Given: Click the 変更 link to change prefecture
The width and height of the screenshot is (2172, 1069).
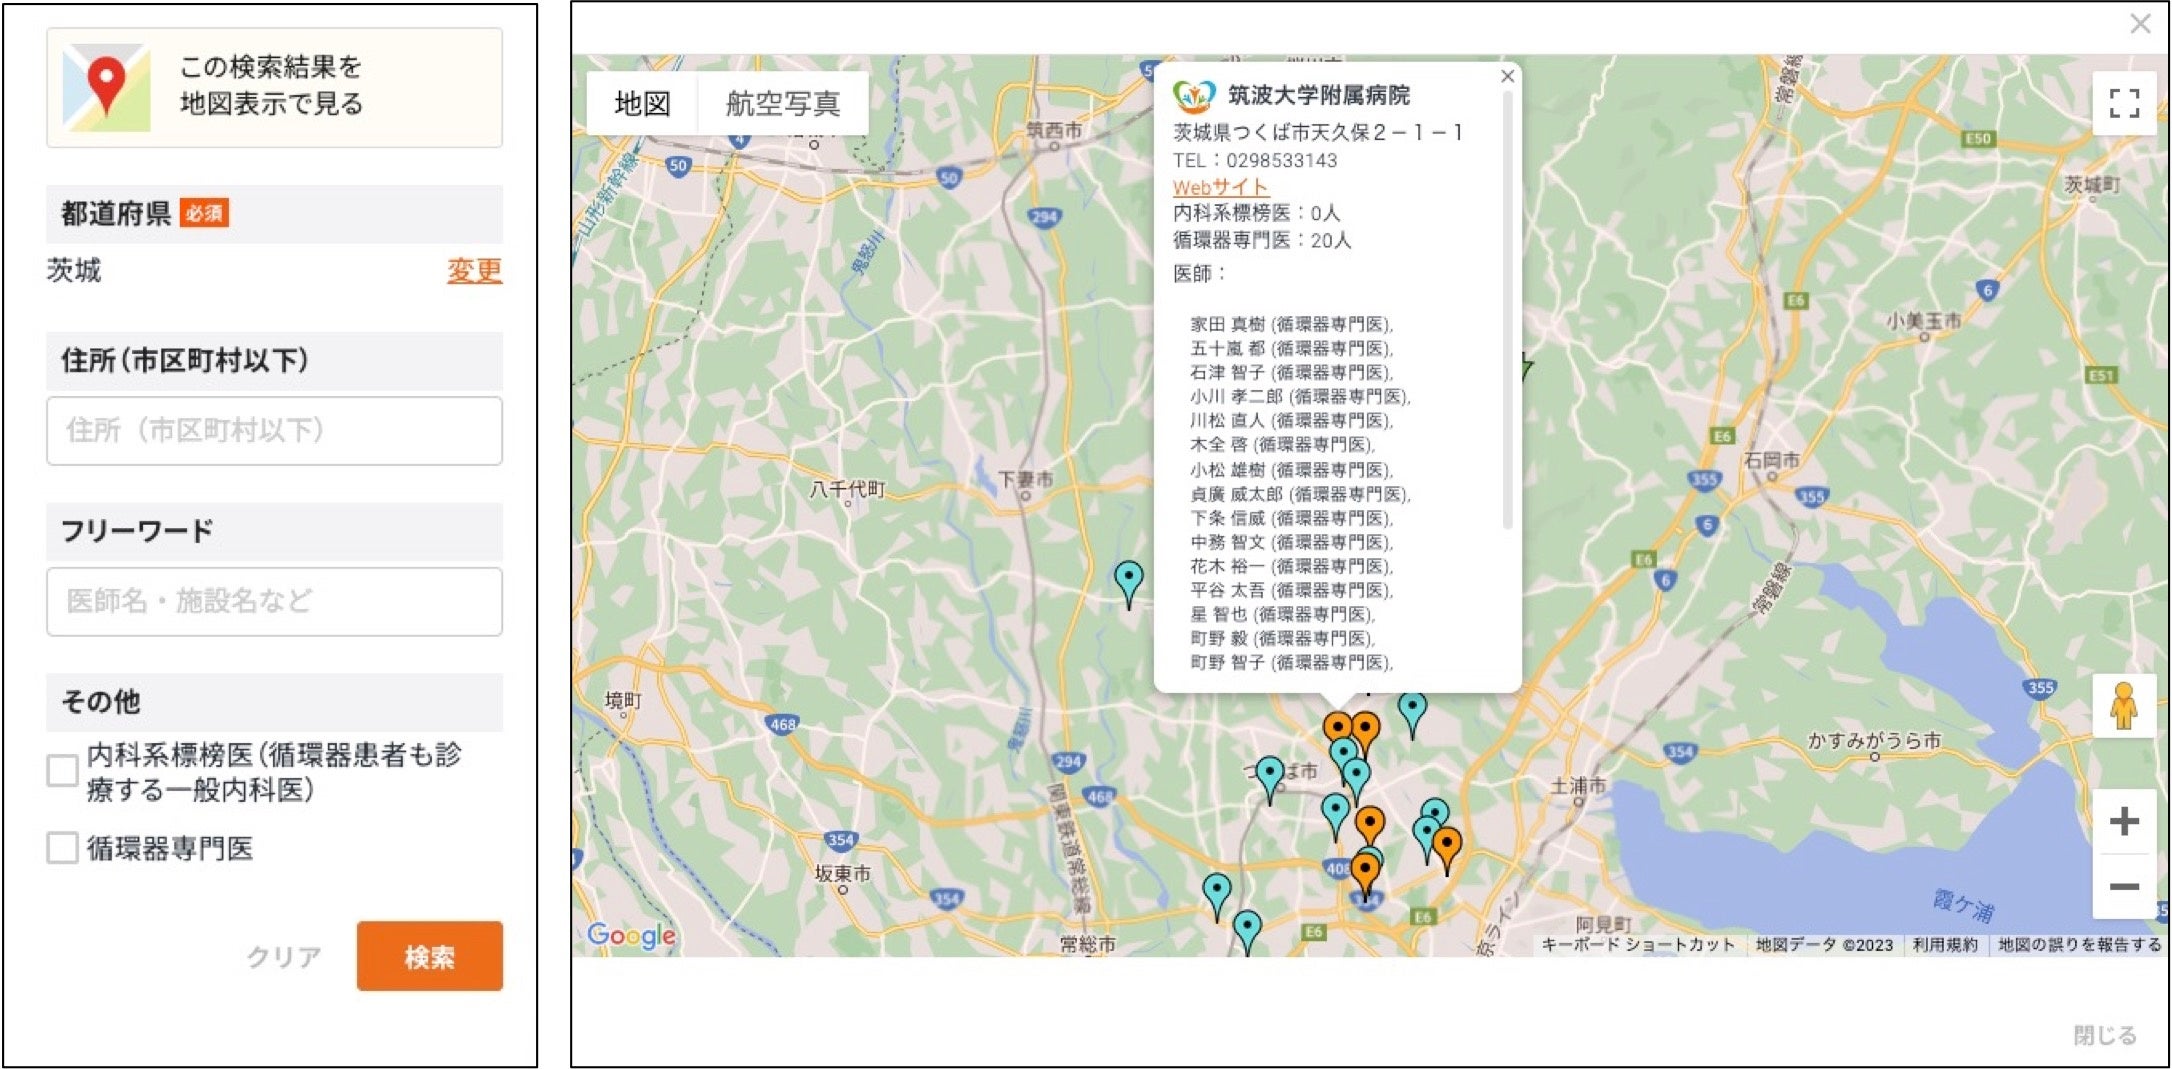Looking at the screenshot, I should [x=474, y=270].
